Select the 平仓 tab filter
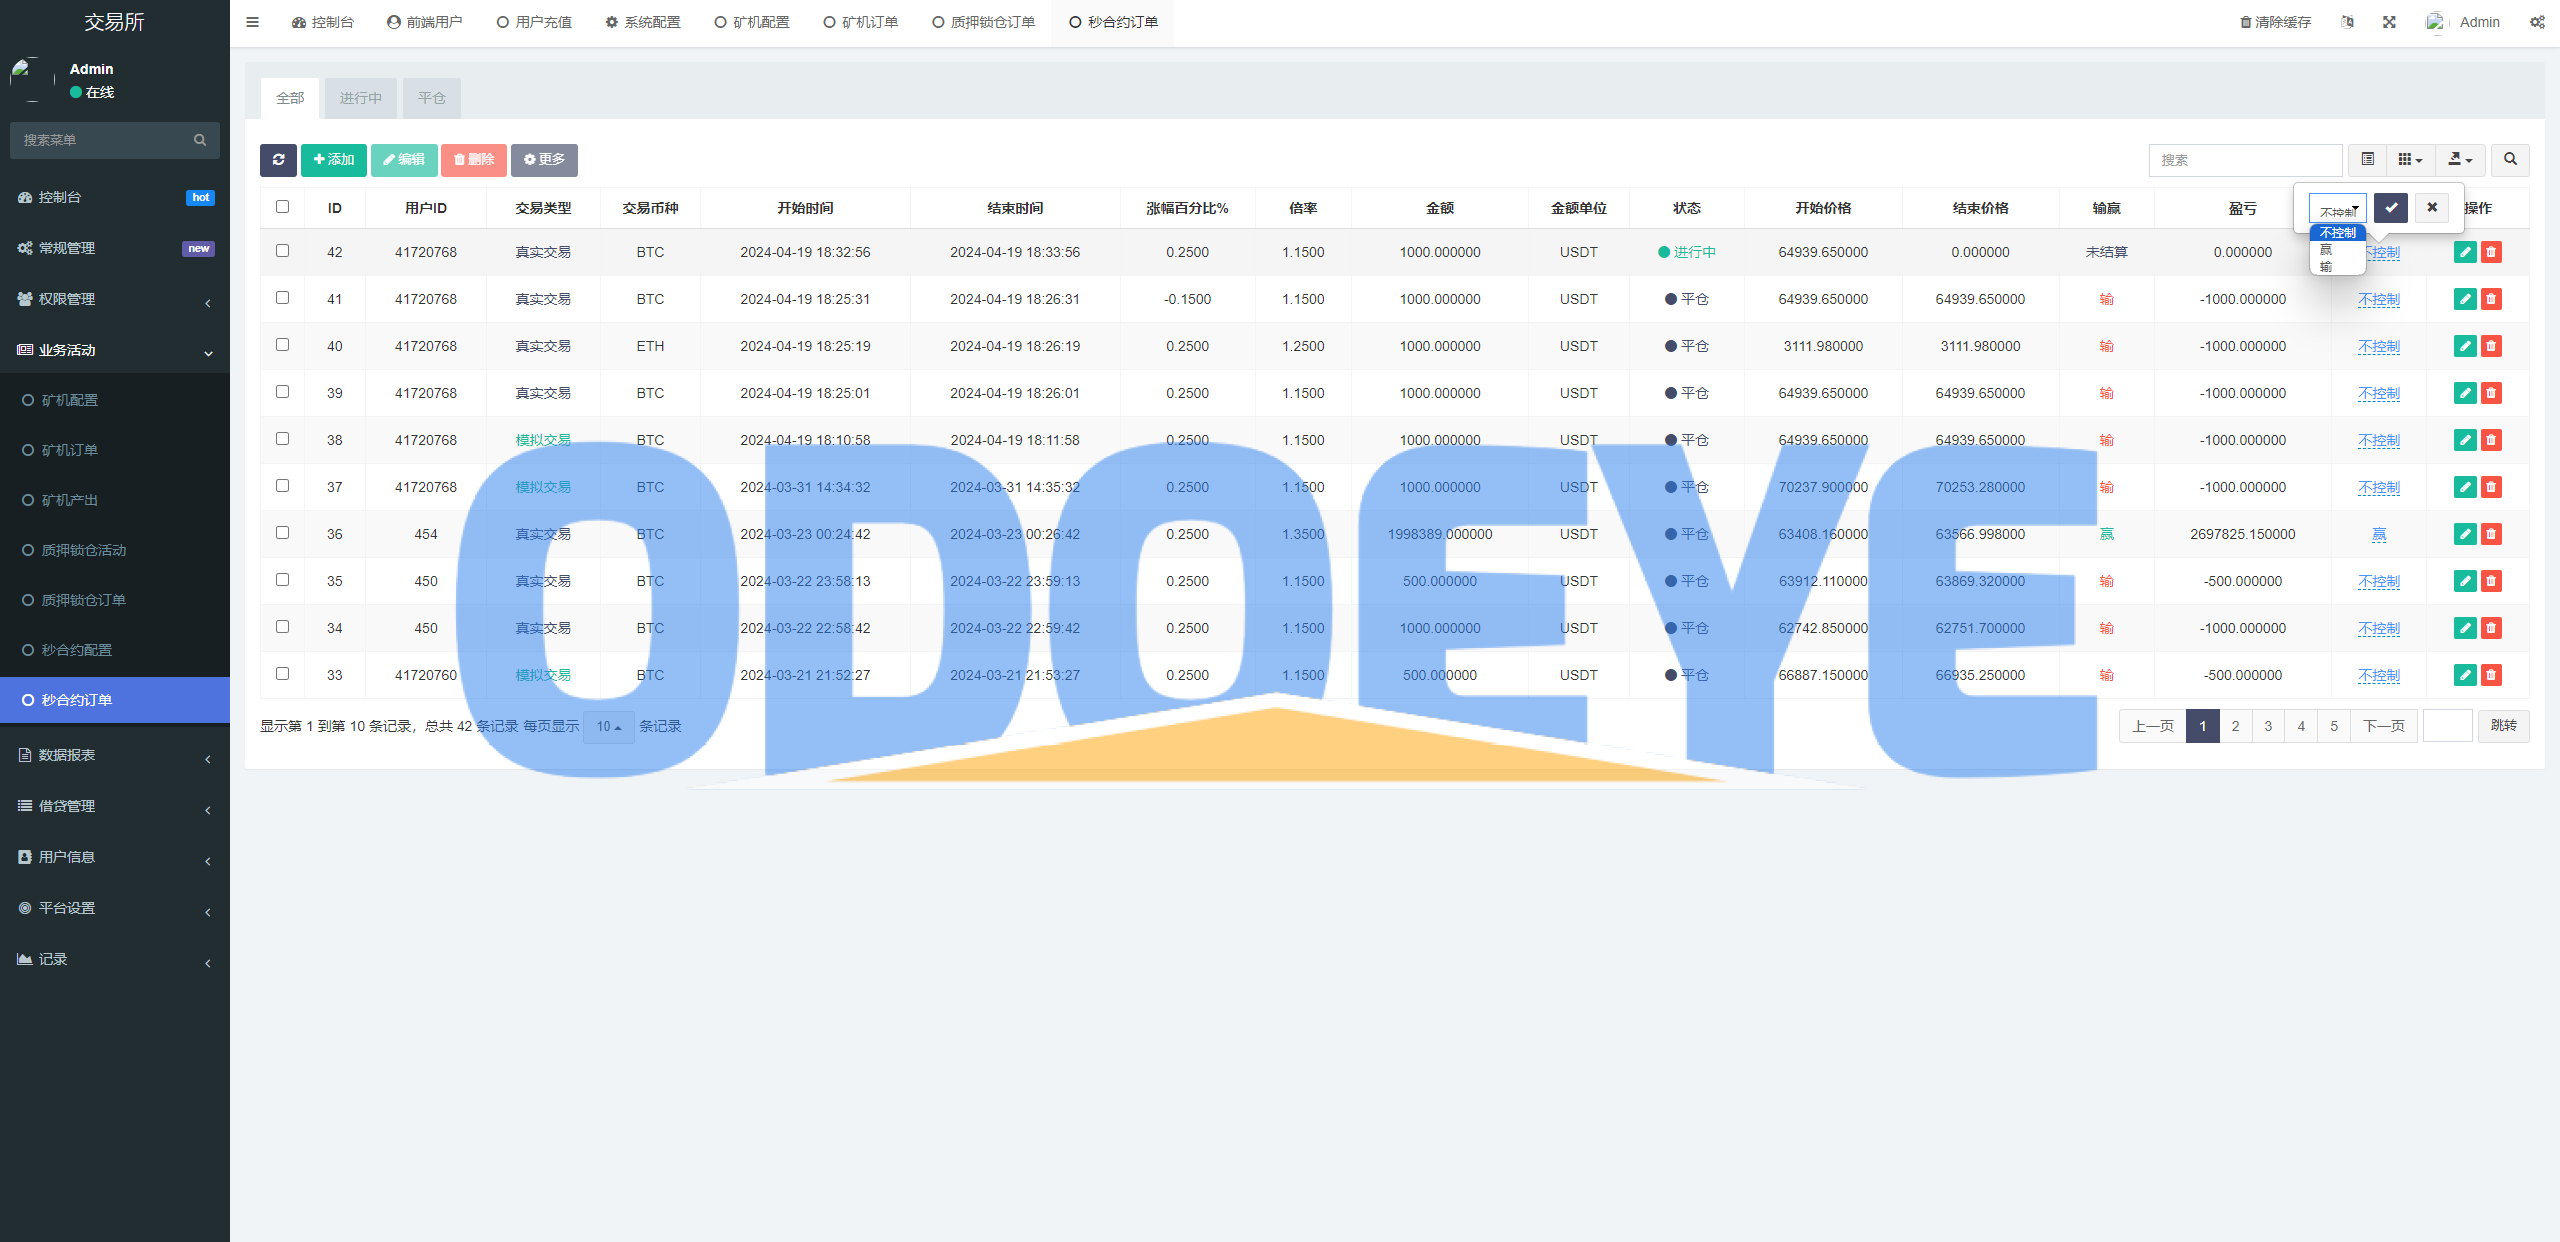 pos(433,98)
